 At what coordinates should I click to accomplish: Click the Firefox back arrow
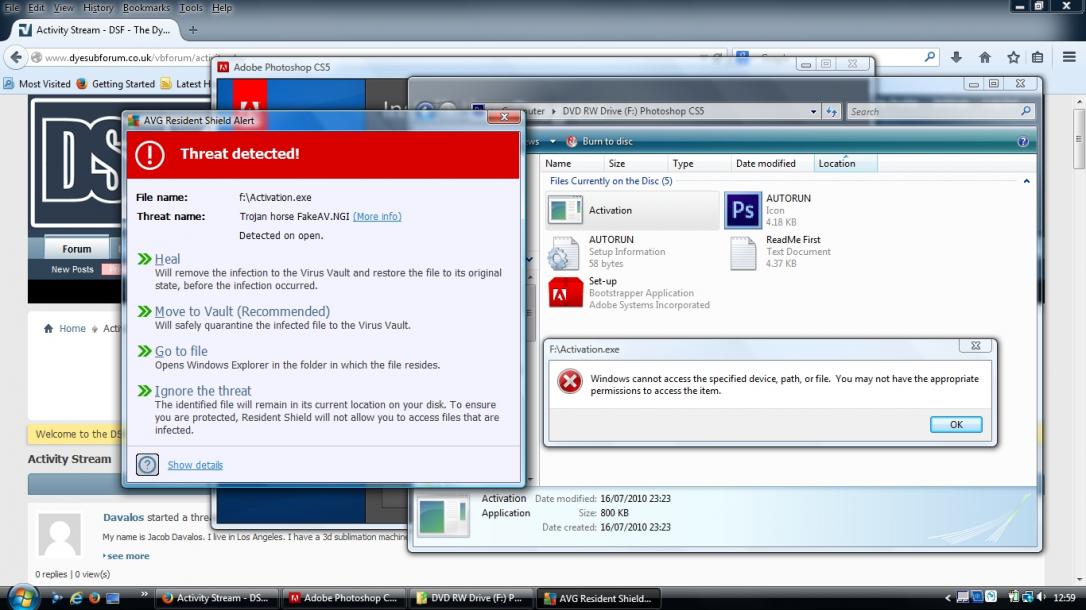[17, 57]
